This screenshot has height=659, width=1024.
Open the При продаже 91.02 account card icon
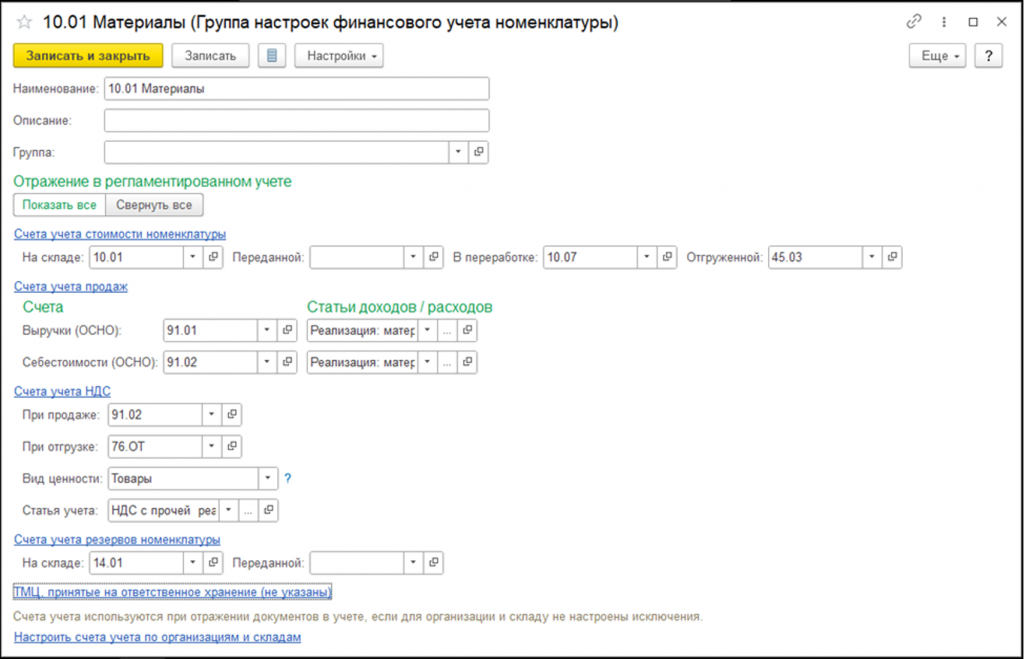[232, 414]
